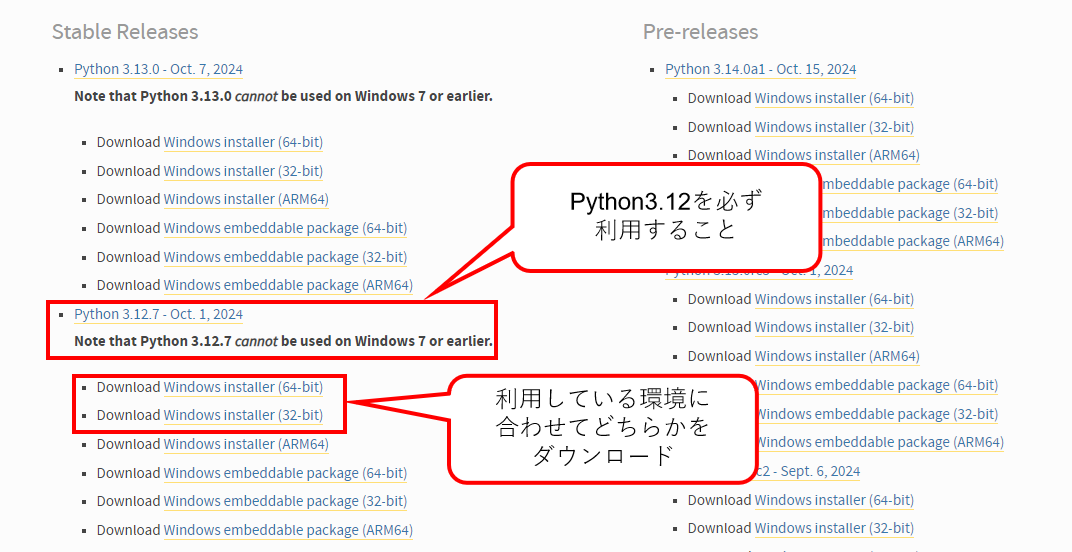Download Windows installer (ARM64) for Python 3.14.0a1
The width and height of the screenshot is (1072, 552).
point(837,155)
